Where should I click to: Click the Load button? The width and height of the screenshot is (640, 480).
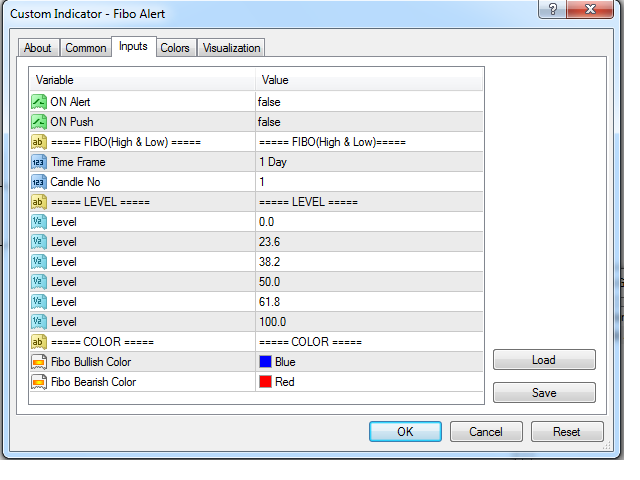point(544,360)
